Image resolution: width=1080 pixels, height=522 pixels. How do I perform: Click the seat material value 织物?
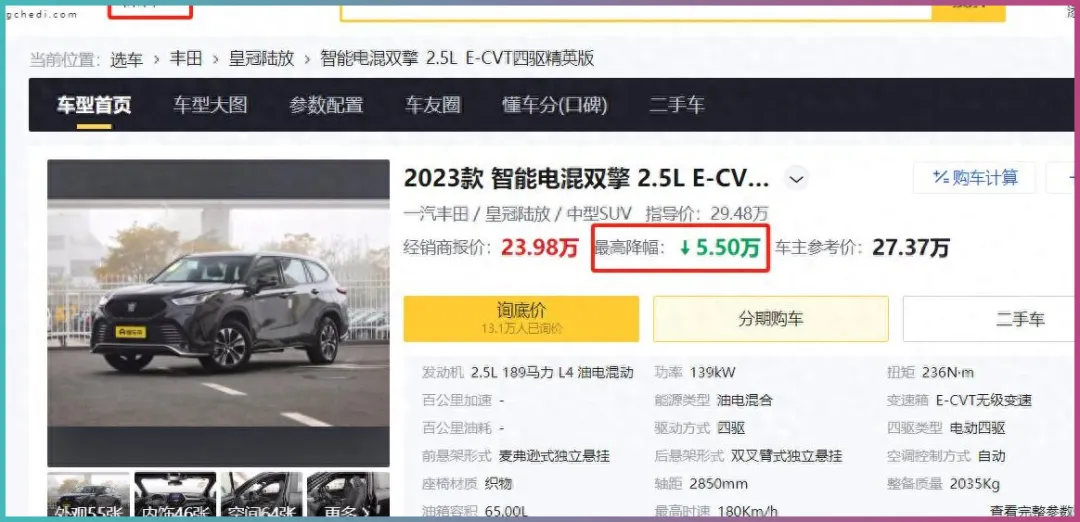click(498, 484)
